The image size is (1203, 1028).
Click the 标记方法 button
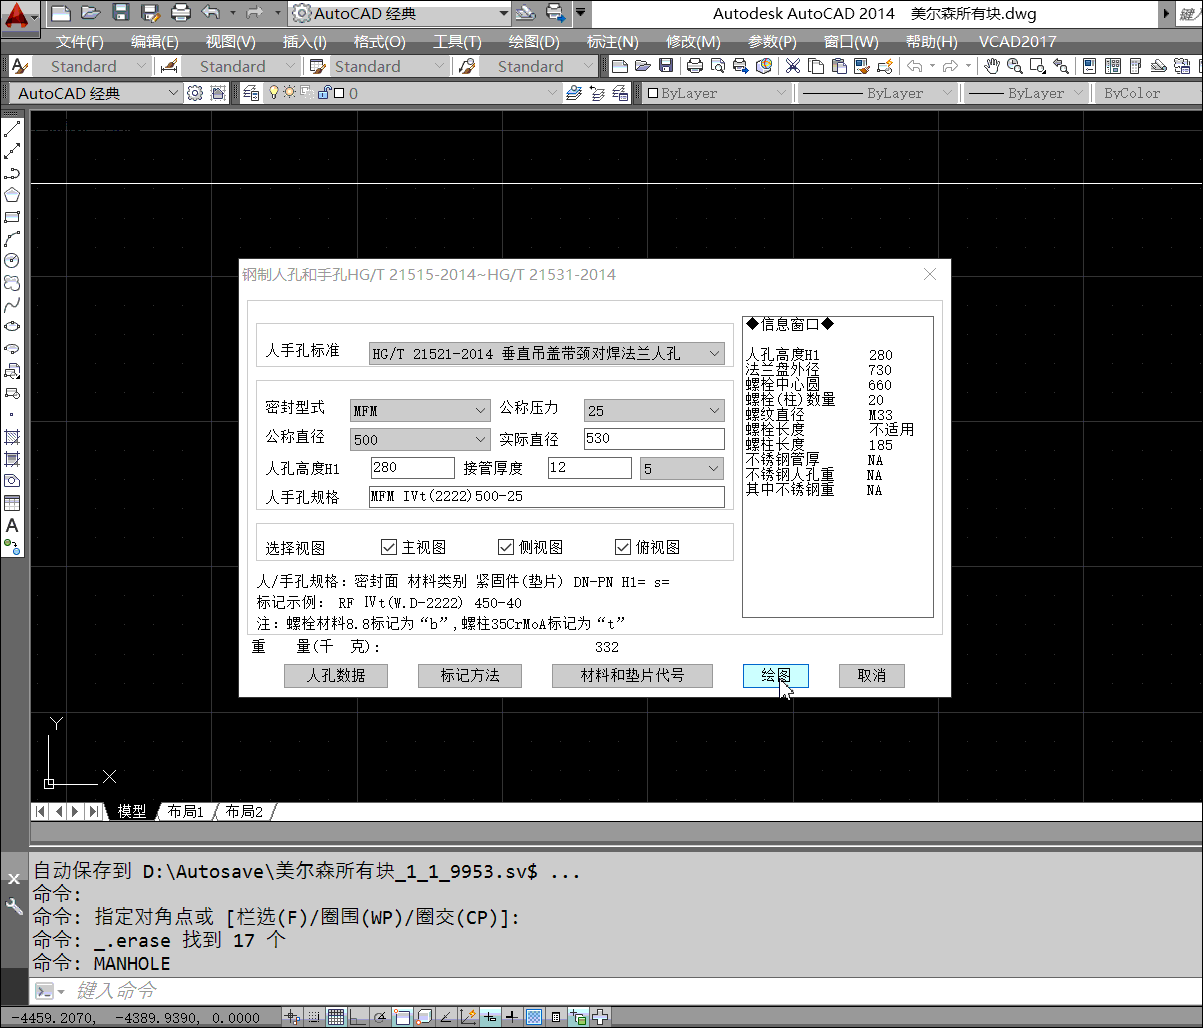[x=470, y=675]
